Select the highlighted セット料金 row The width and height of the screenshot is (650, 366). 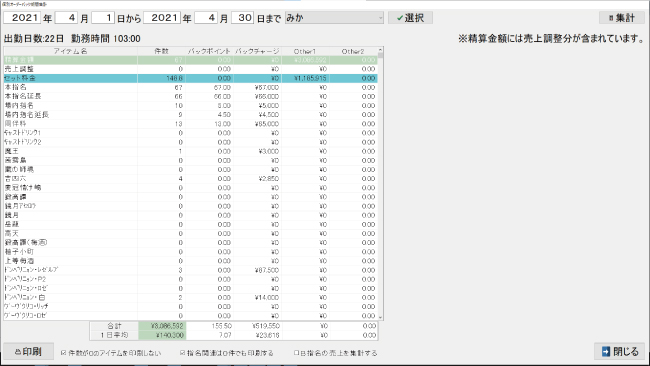(191, 78)
